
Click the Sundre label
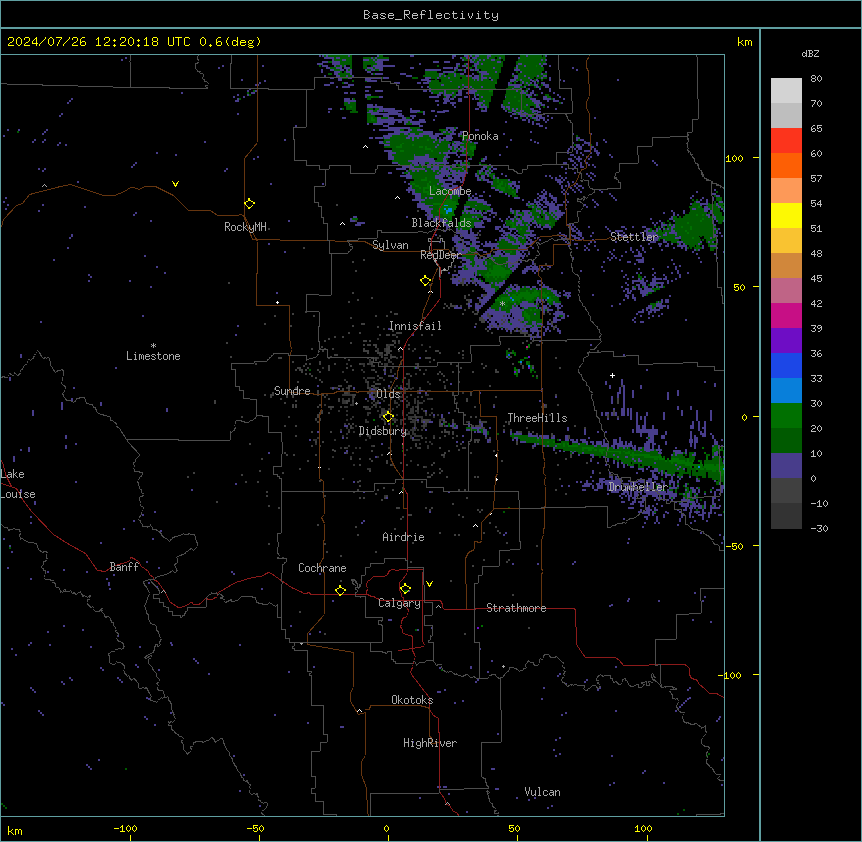(292, 391)
